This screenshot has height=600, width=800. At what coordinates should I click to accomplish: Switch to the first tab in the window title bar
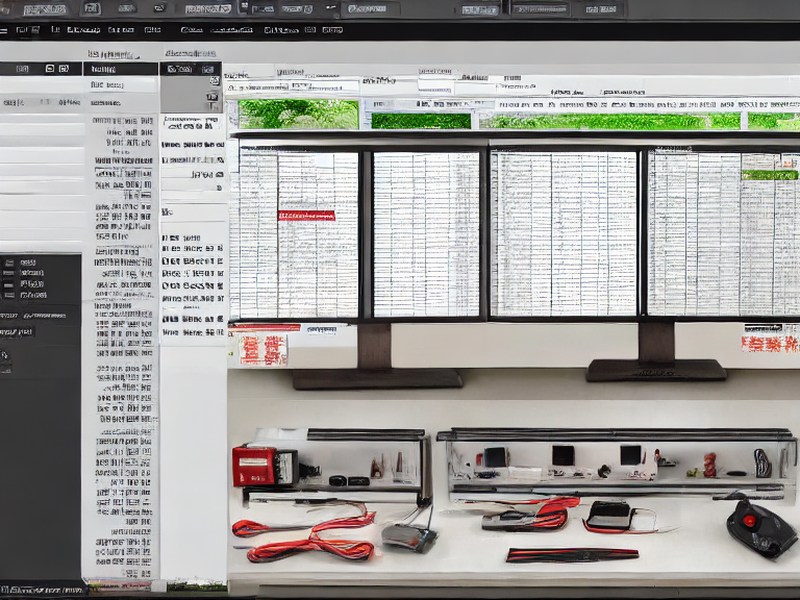45,9
